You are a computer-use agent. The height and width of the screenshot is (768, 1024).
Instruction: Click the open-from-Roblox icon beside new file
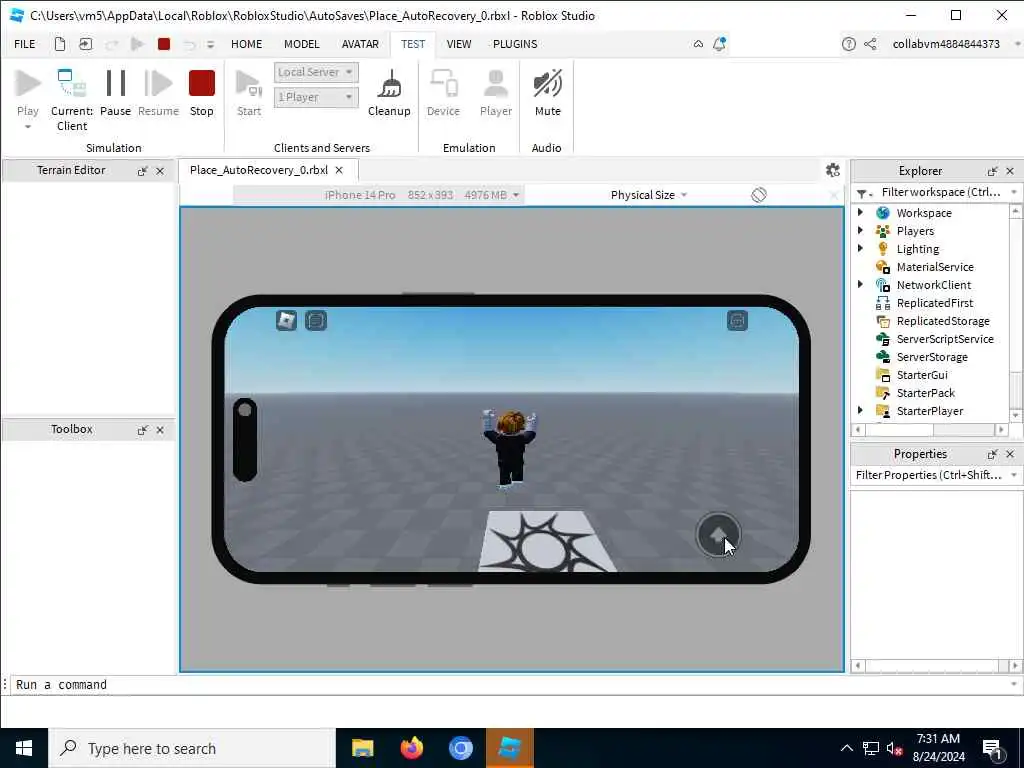click(86, 44)
